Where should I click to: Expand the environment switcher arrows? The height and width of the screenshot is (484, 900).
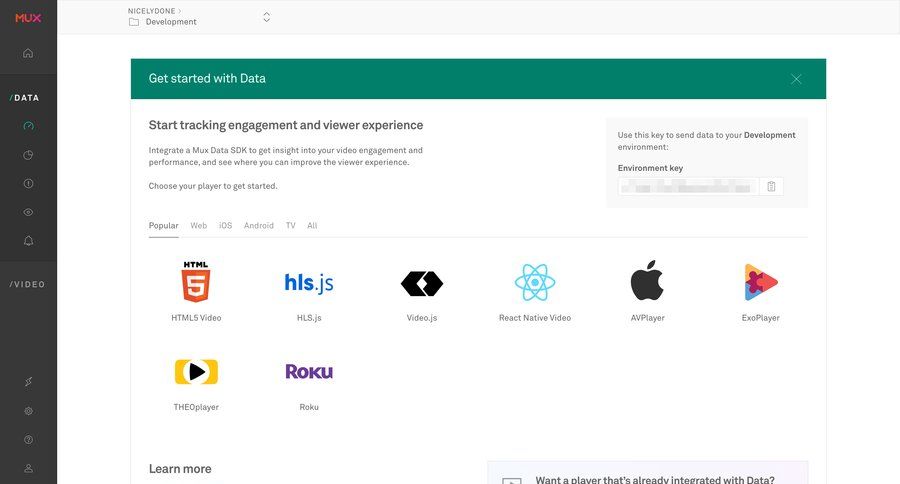(266, 17)
